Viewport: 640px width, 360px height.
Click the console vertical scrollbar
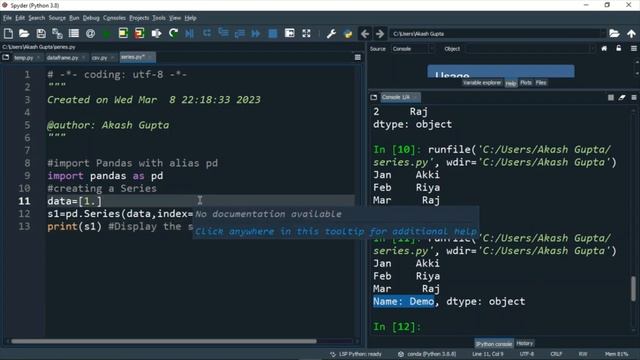point(633,288)
